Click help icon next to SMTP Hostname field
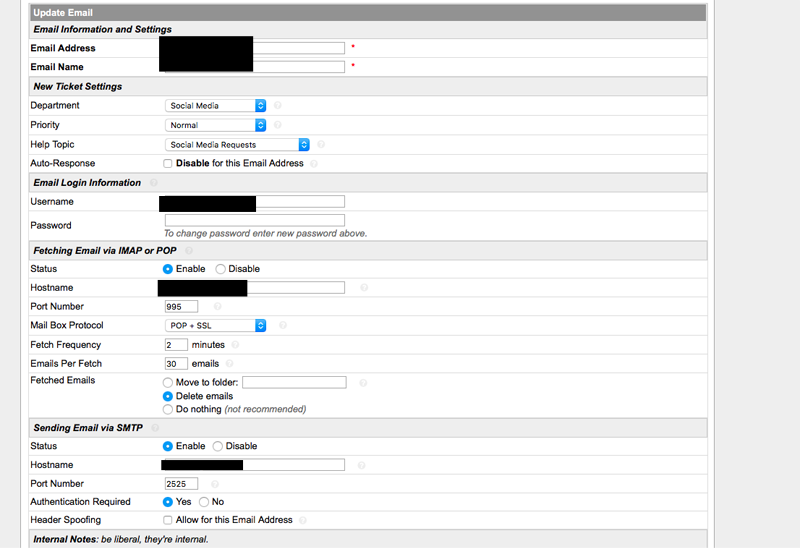This screenshot has width=800, height=548. click(361, 465)
